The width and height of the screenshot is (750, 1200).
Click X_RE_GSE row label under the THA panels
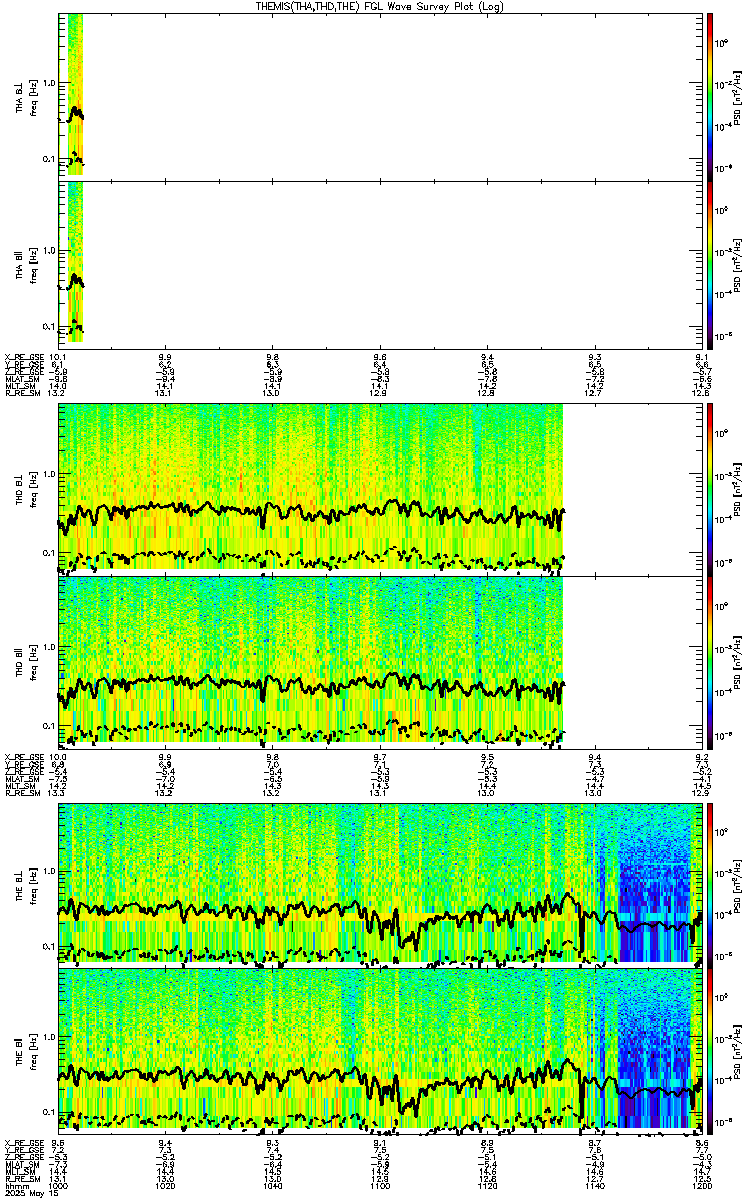(x=26, y=357)
